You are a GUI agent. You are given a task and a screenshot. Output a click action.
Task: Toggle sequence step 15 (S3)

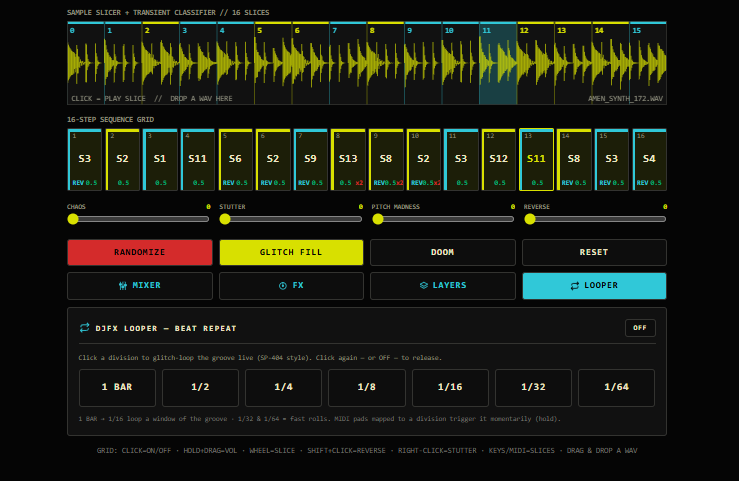[x=612, y=160]
